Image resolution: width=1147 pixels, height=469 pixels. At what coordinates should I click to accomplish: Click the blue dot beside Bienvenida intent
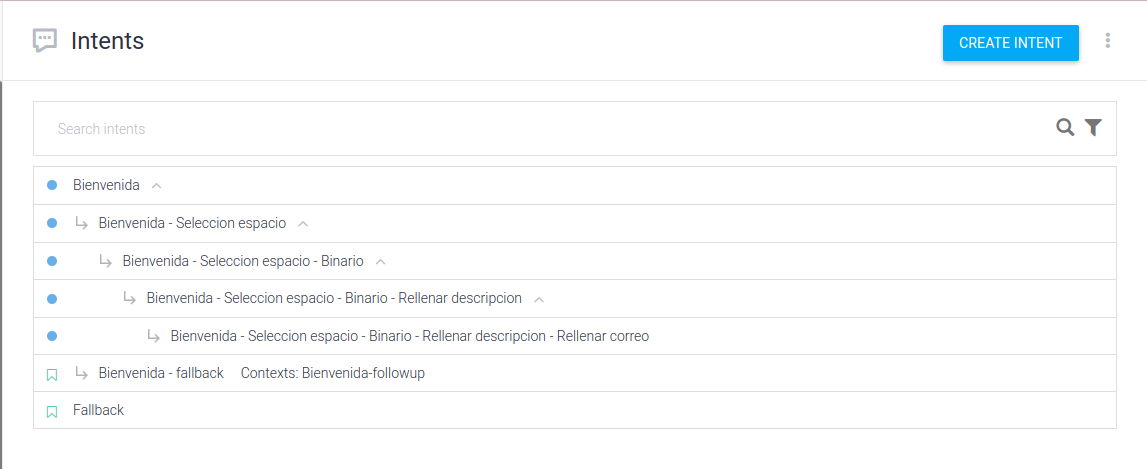(x=52, y=185)
